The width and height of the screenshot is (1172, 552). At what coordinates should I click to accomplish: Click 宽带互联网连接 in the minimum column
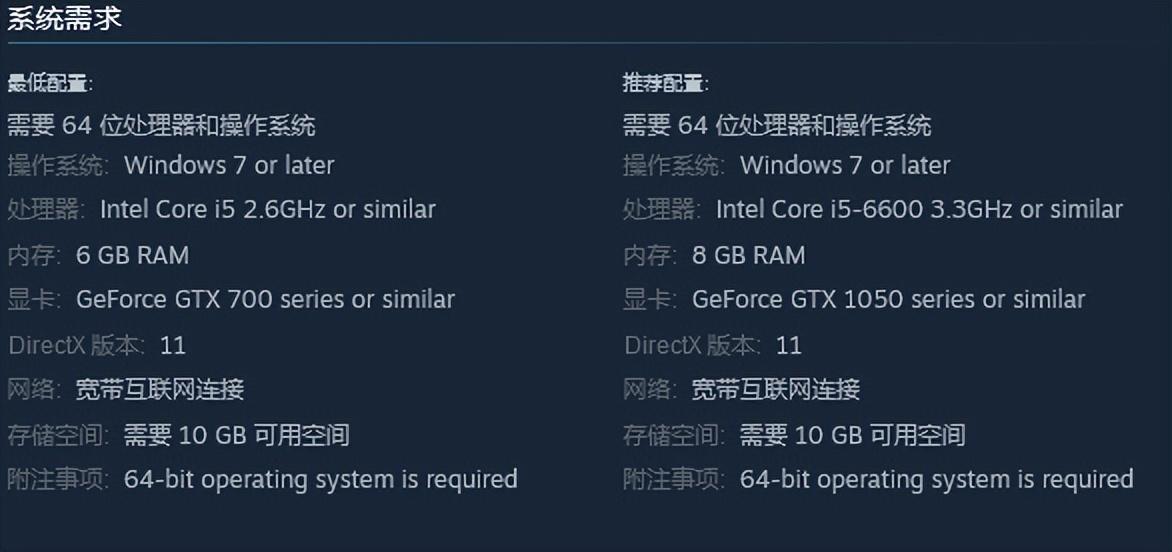coord(160,389)
